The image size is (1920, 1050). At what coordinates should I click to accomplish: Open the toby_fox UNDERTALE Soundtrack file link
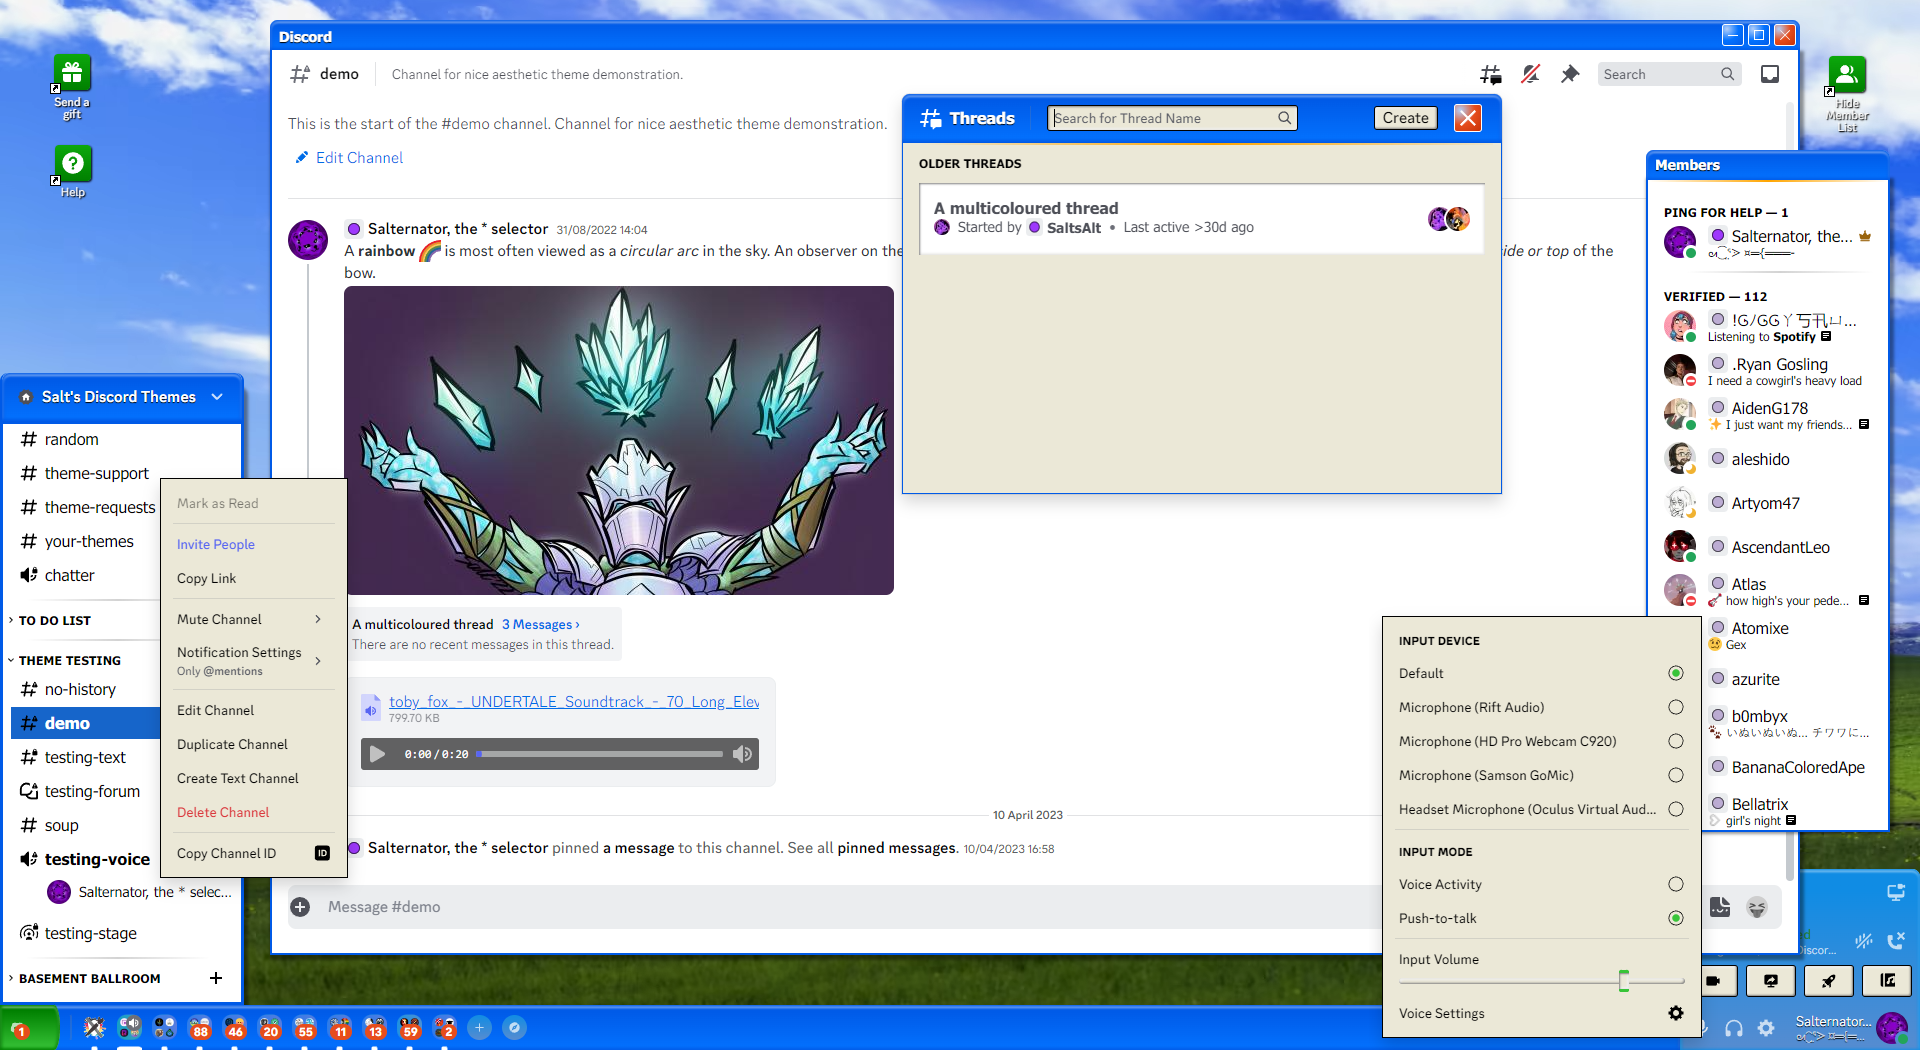pos(574,701)
